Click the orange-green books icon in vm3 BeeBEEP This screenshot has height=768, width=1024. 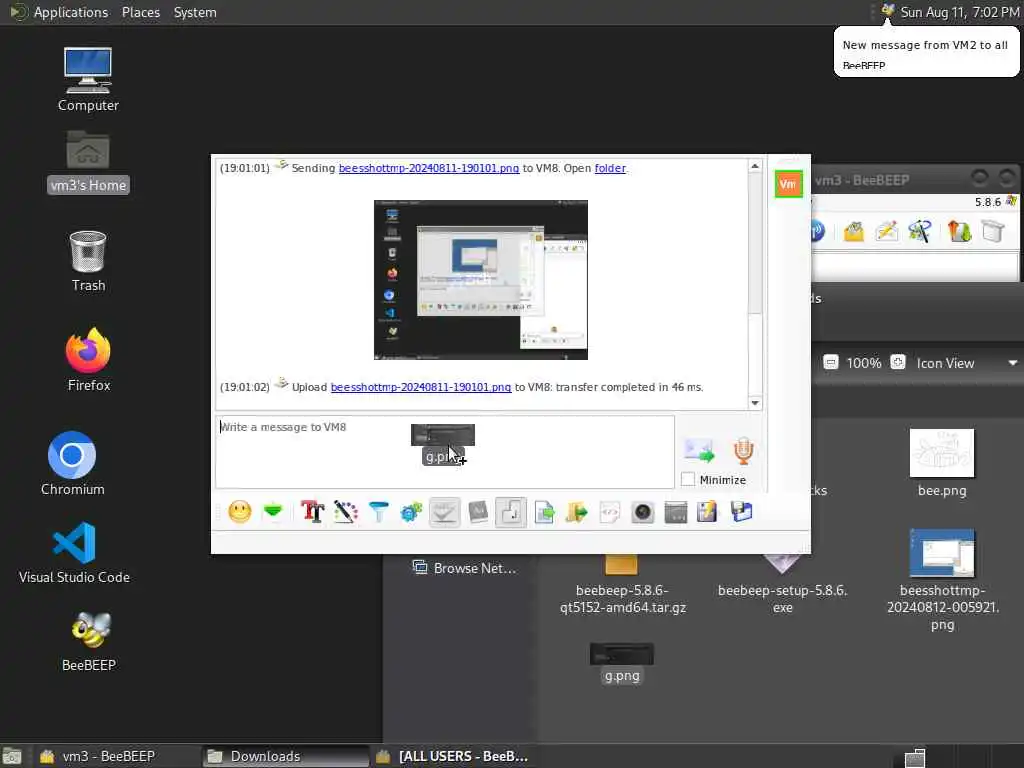pos(959,231)
